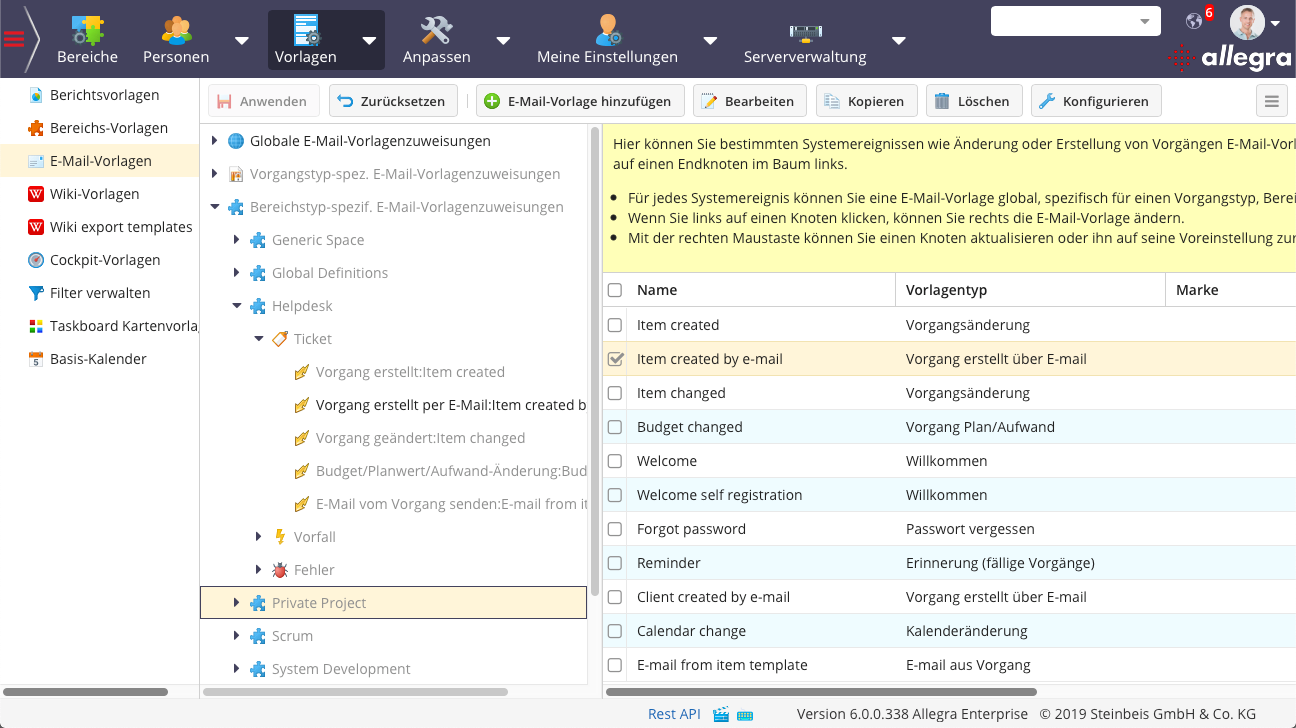1296x728 pixels.
Task: Expand the Private Project tree node
Action: pyautogui.click(x=236, y=603)
